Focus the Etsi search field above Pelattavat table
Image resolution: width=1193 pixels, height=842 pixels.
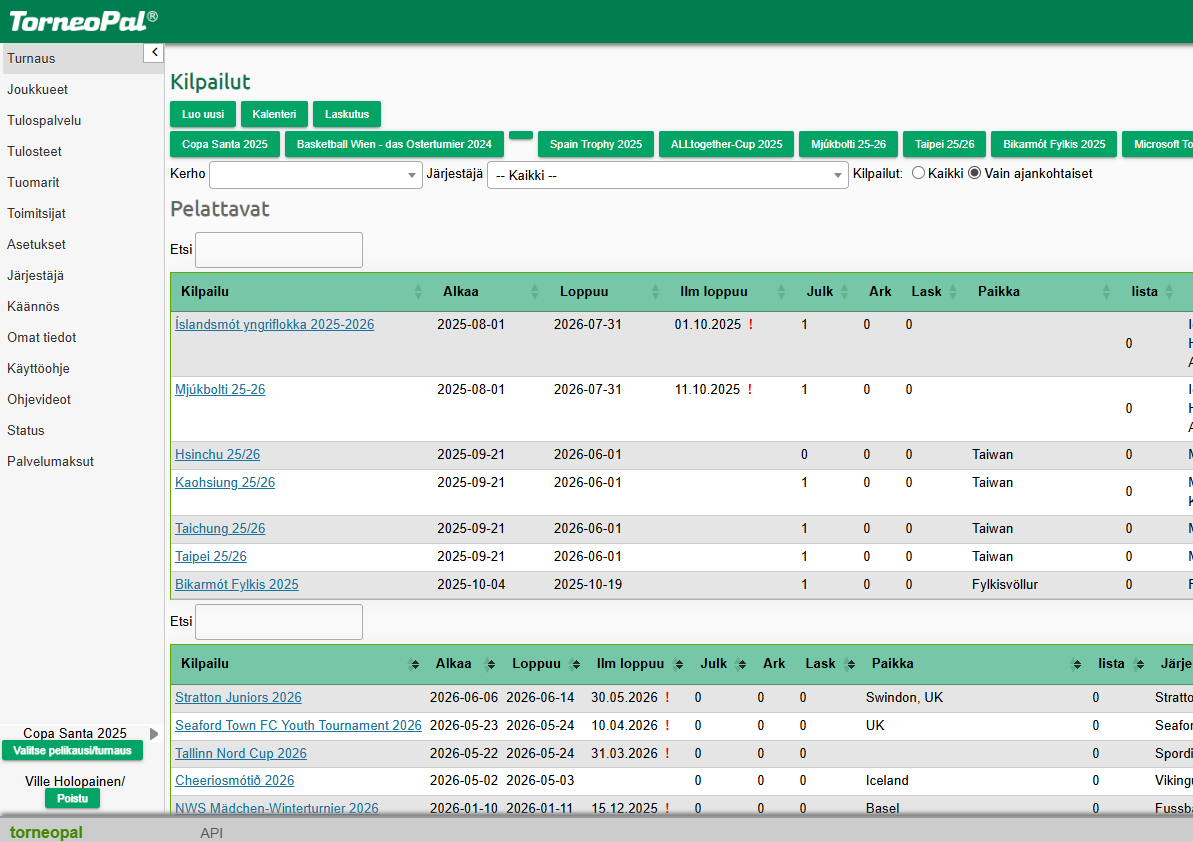[278, 249]
